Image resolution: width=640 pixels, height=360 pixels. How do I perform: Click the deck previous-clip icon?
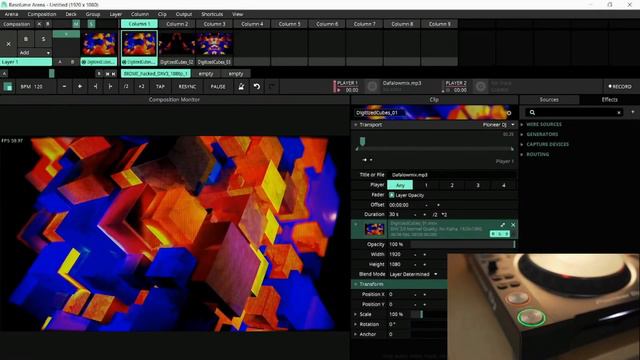[108, 74]
